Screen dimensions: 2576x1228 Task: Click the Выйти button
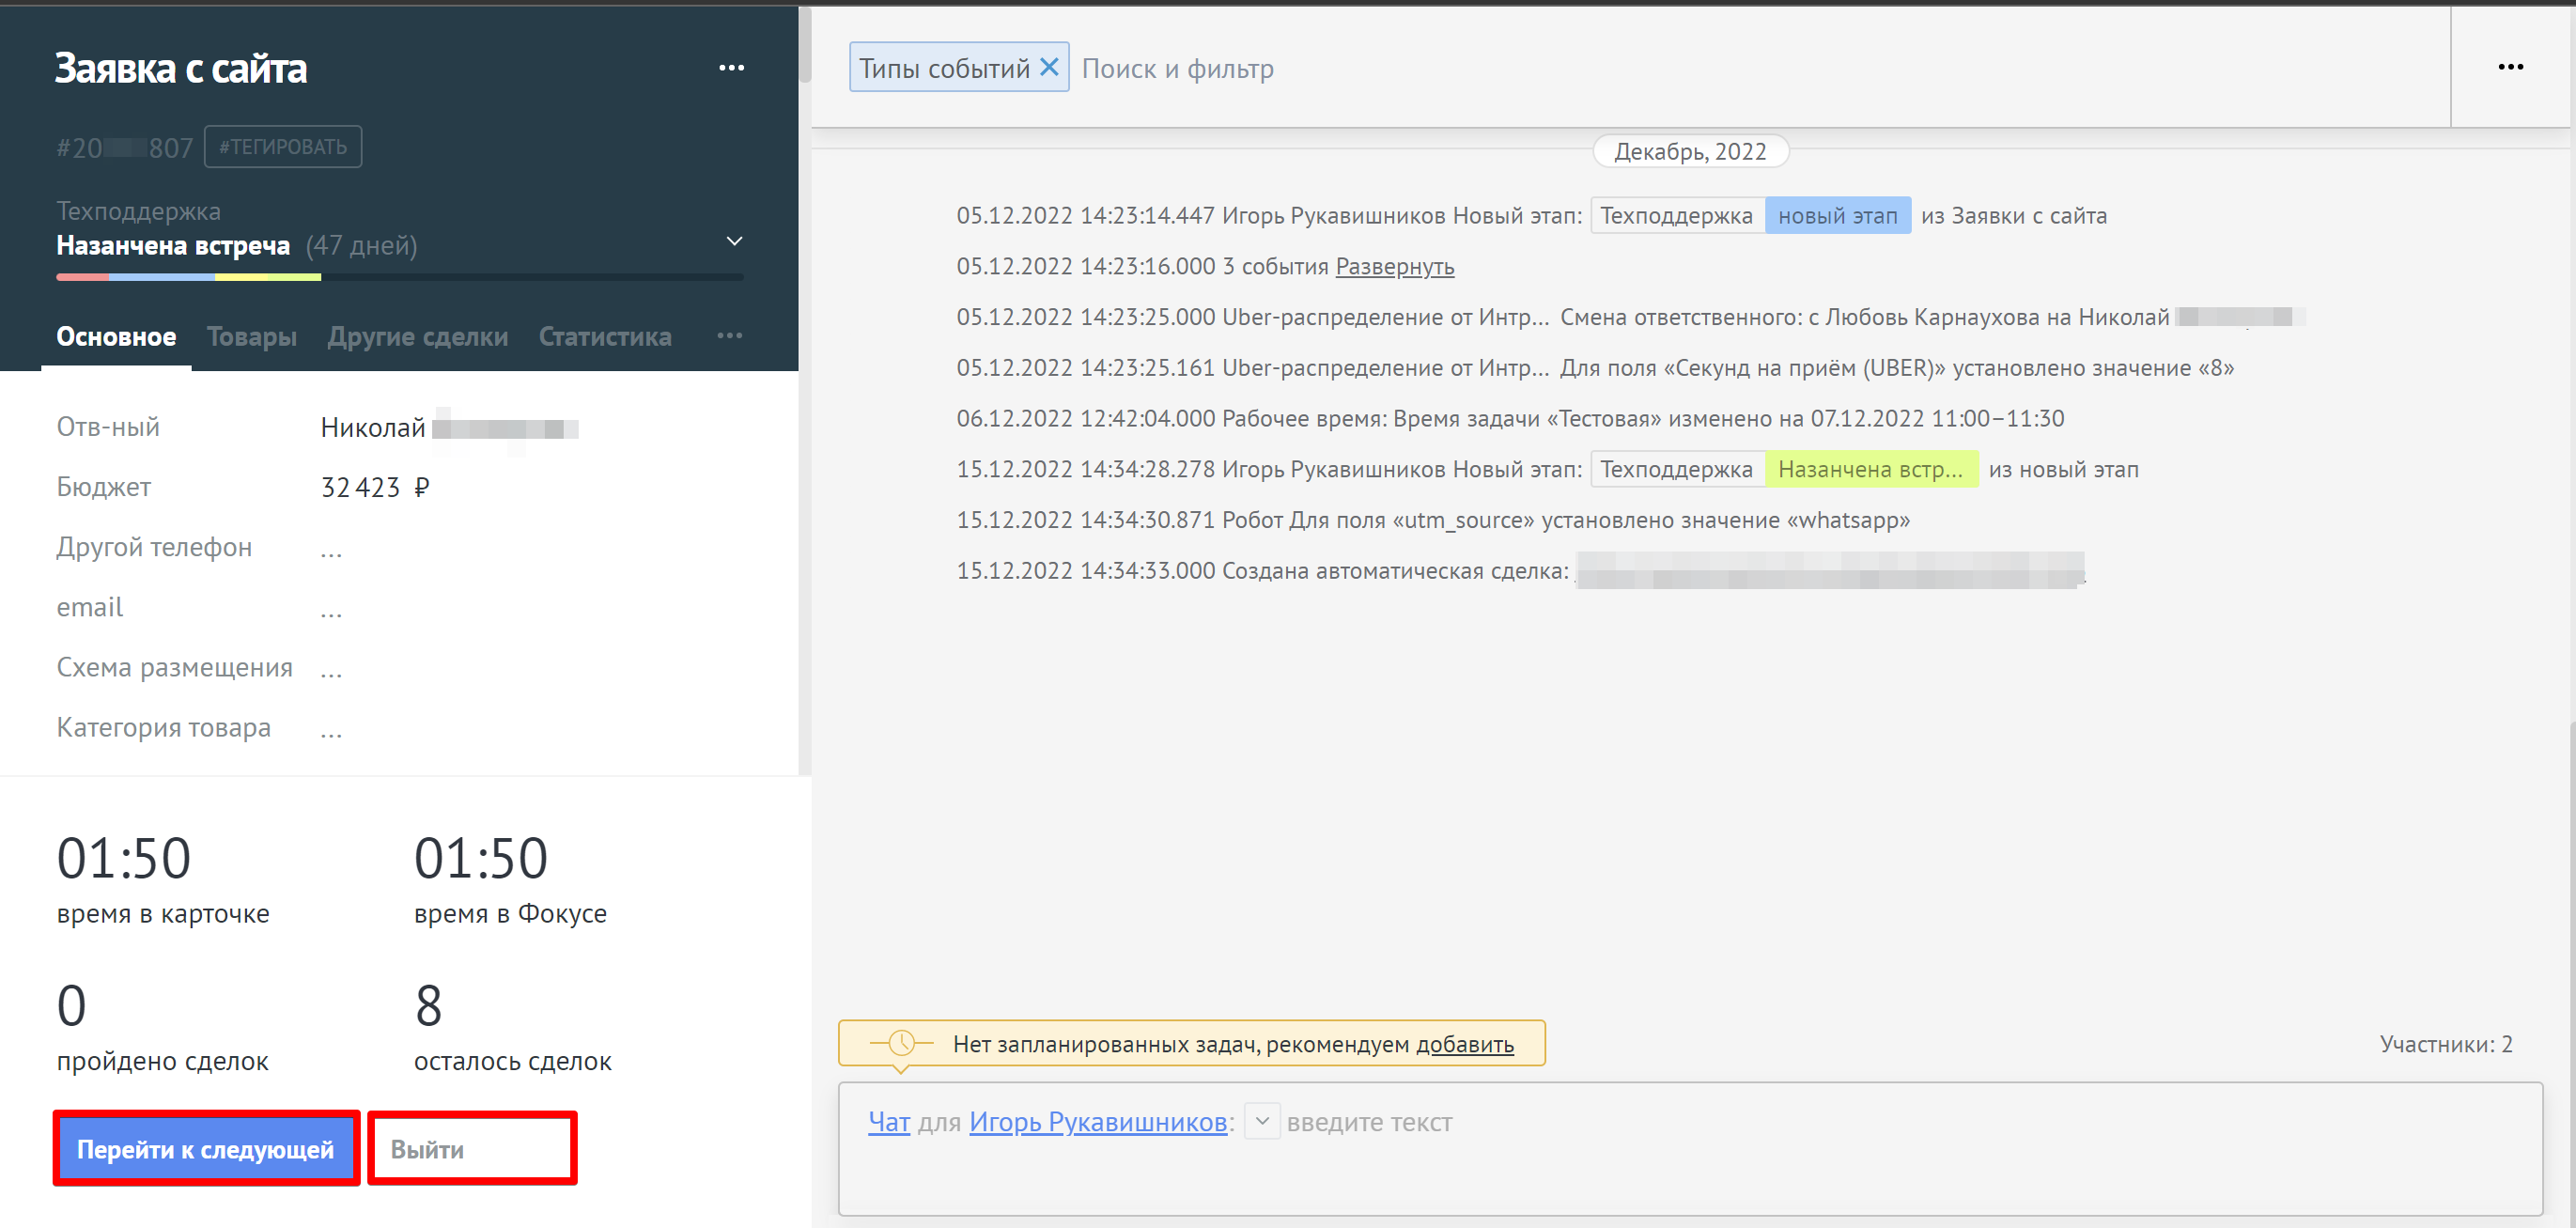472,1148
